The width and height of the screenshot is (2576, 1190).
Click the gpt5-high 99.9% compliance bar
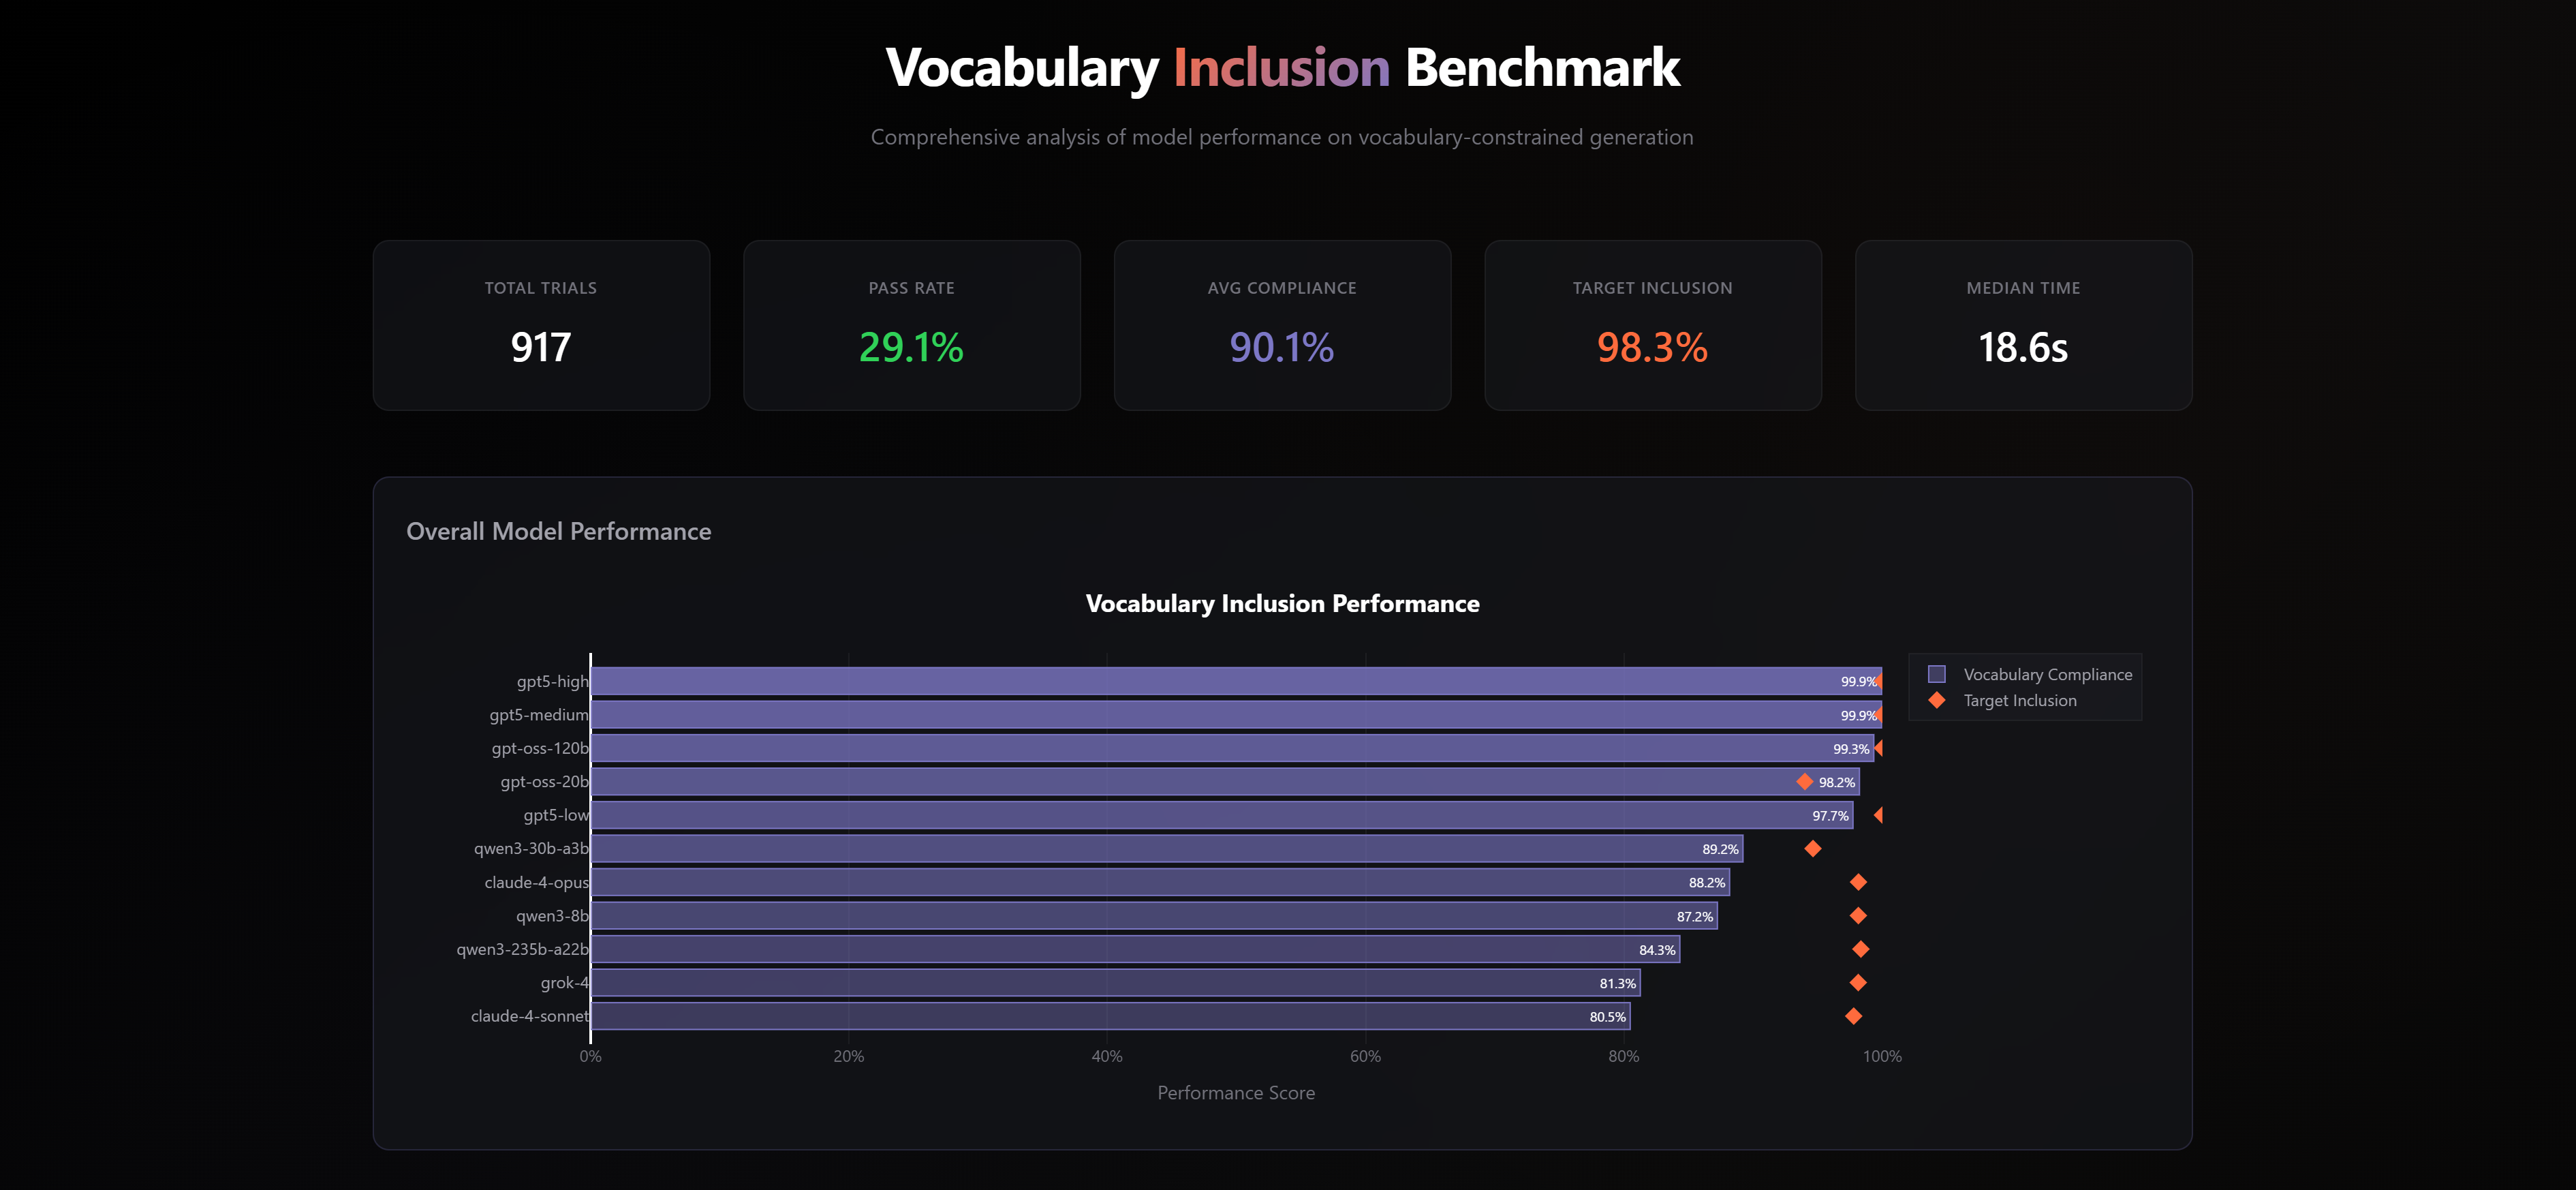1236,681
